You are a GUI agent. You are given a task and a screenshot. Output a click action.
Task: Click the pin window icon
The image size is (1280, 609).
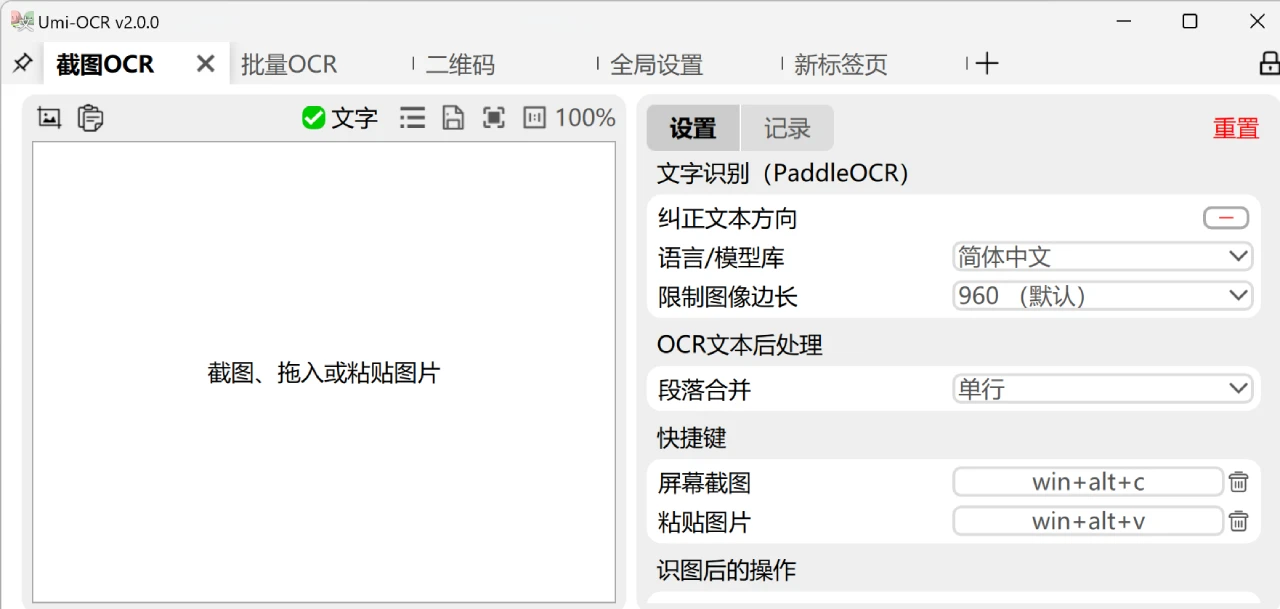[x=22, y=63]
